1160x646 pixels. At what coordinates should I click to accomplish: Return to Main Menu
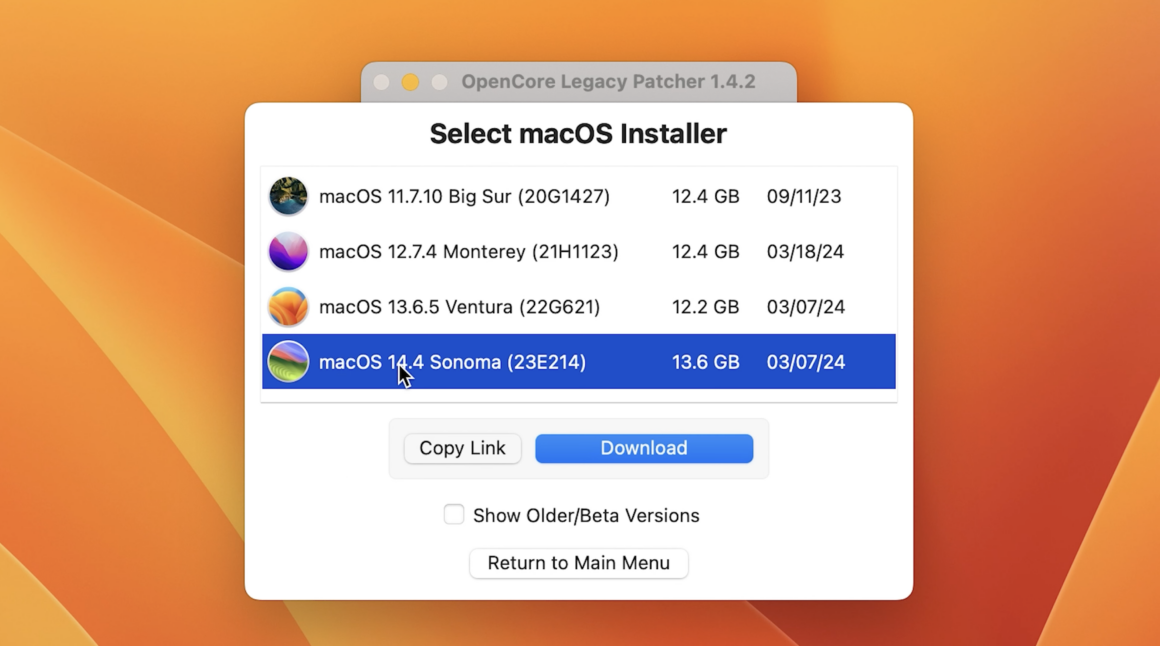click(x=579, y=563)
